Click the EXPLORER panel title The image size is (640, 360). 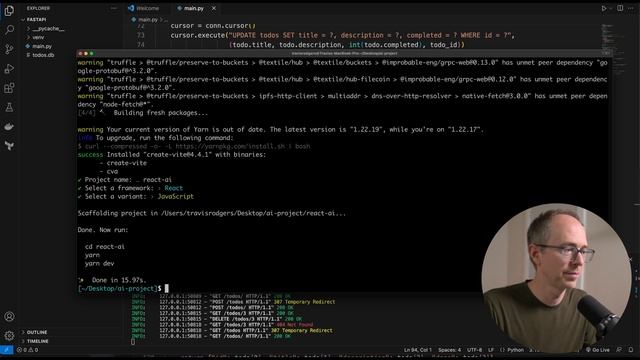pos(38,8)
